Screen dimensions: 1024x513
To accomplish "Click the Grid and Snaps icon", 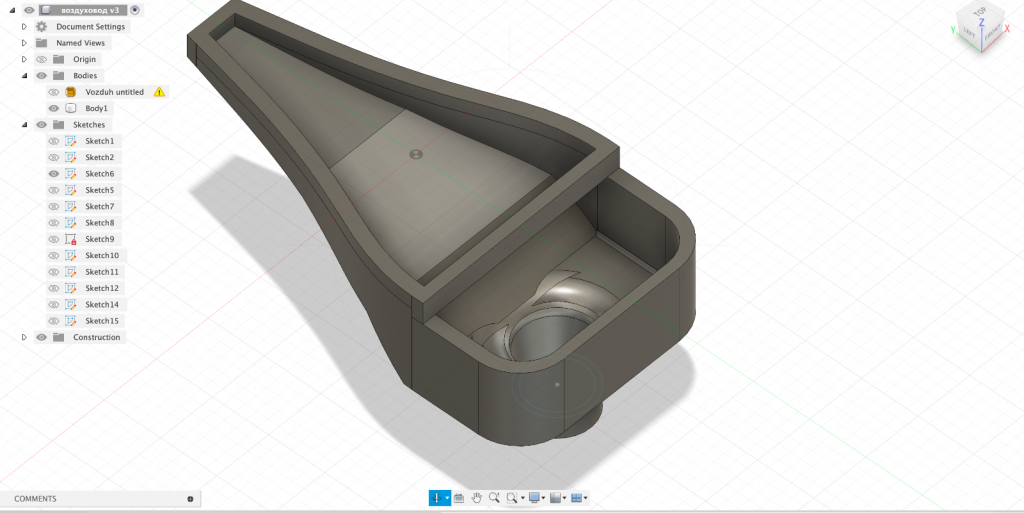I will coord(556,497).
